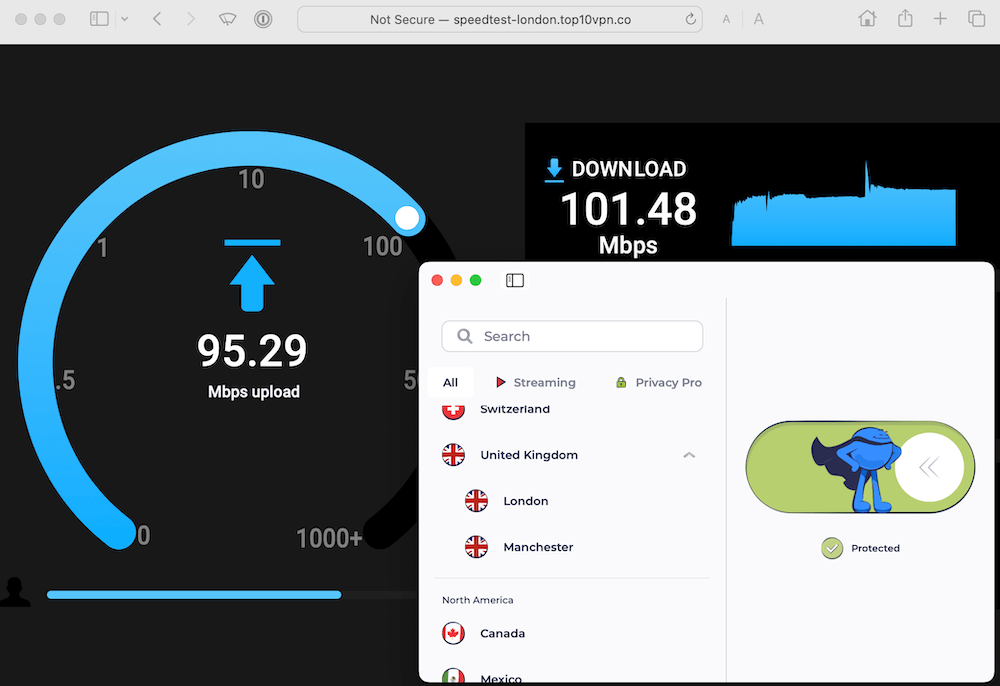The image size is (1000, 686).
Task: Click the VPN server search field
Action: [572, 336]
